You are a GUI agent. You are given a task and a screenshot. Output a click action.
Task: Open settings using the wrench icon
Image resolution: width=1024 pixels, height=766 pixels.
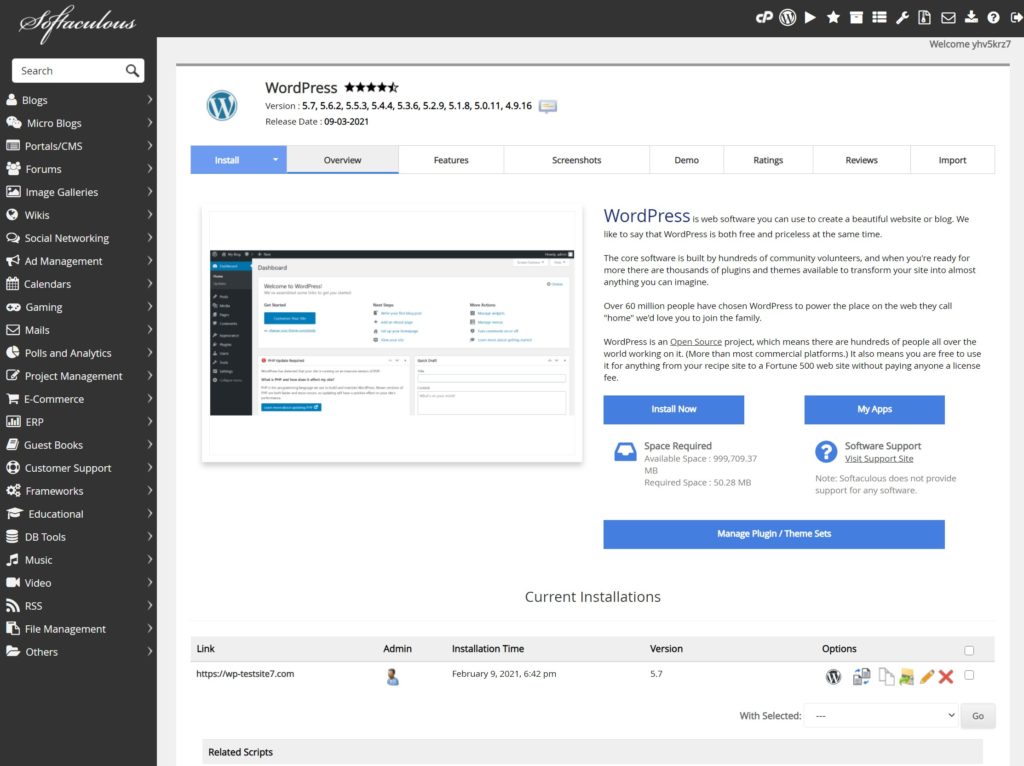coord(903,16)
